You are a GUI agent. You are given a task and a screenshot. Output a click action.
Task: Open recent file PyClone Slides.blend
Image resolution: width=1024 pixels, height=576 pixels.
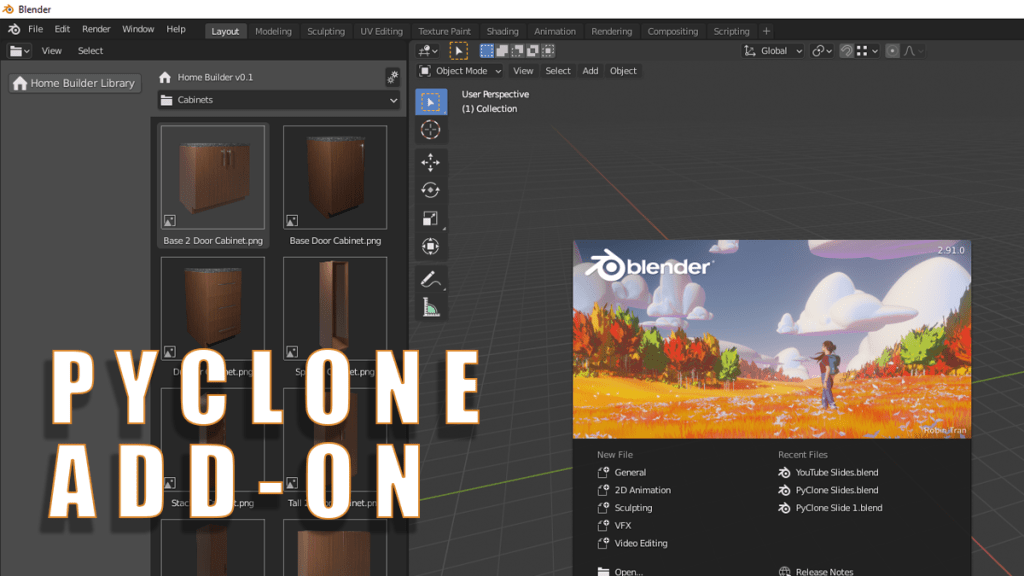tap(836, 490)
